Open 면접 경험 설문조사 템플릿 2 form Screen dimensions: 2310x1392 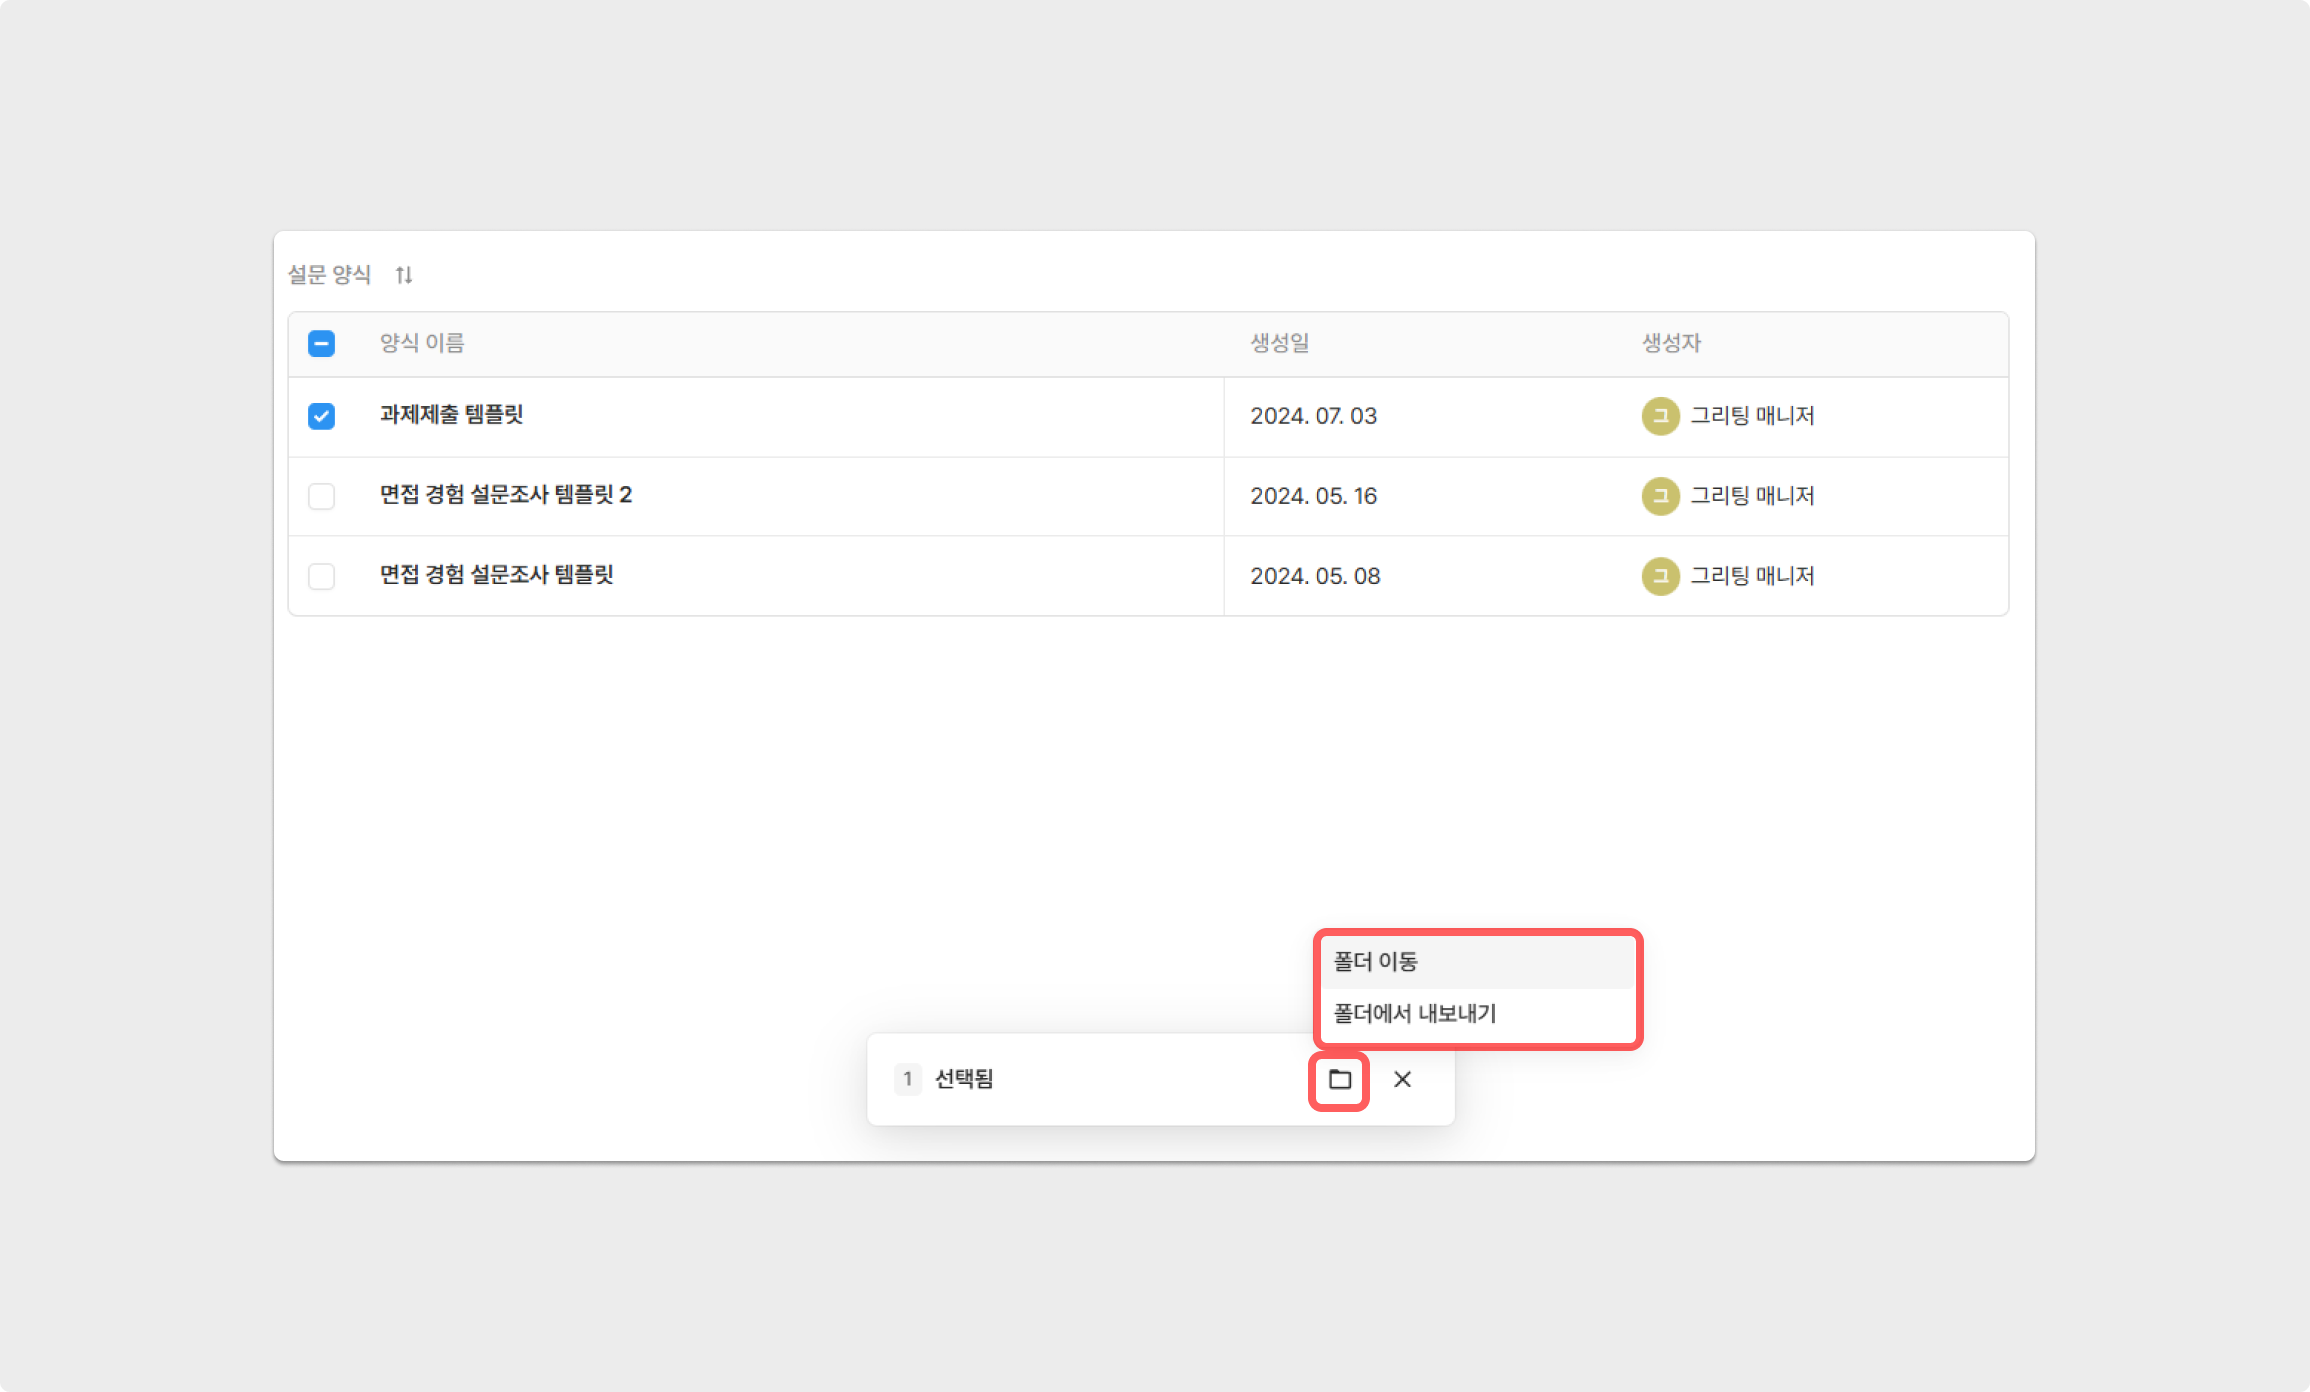point(506,495)
